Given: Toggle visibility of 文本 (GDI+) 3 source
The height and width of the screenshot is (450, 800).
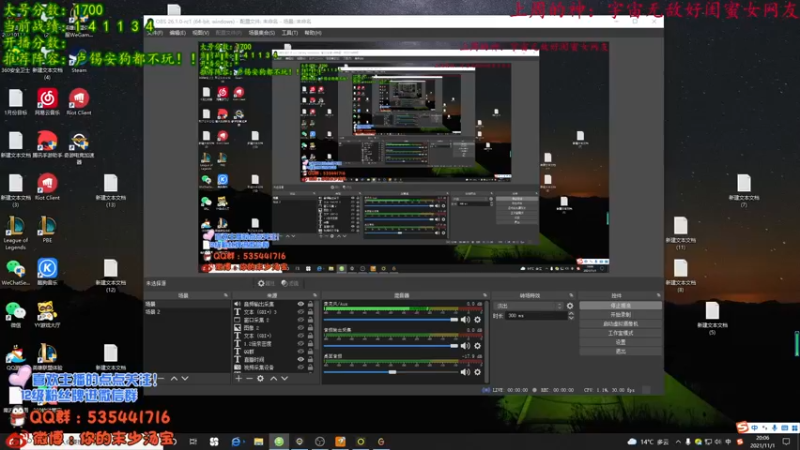Looking at the screenshot, I should point(301,312).
